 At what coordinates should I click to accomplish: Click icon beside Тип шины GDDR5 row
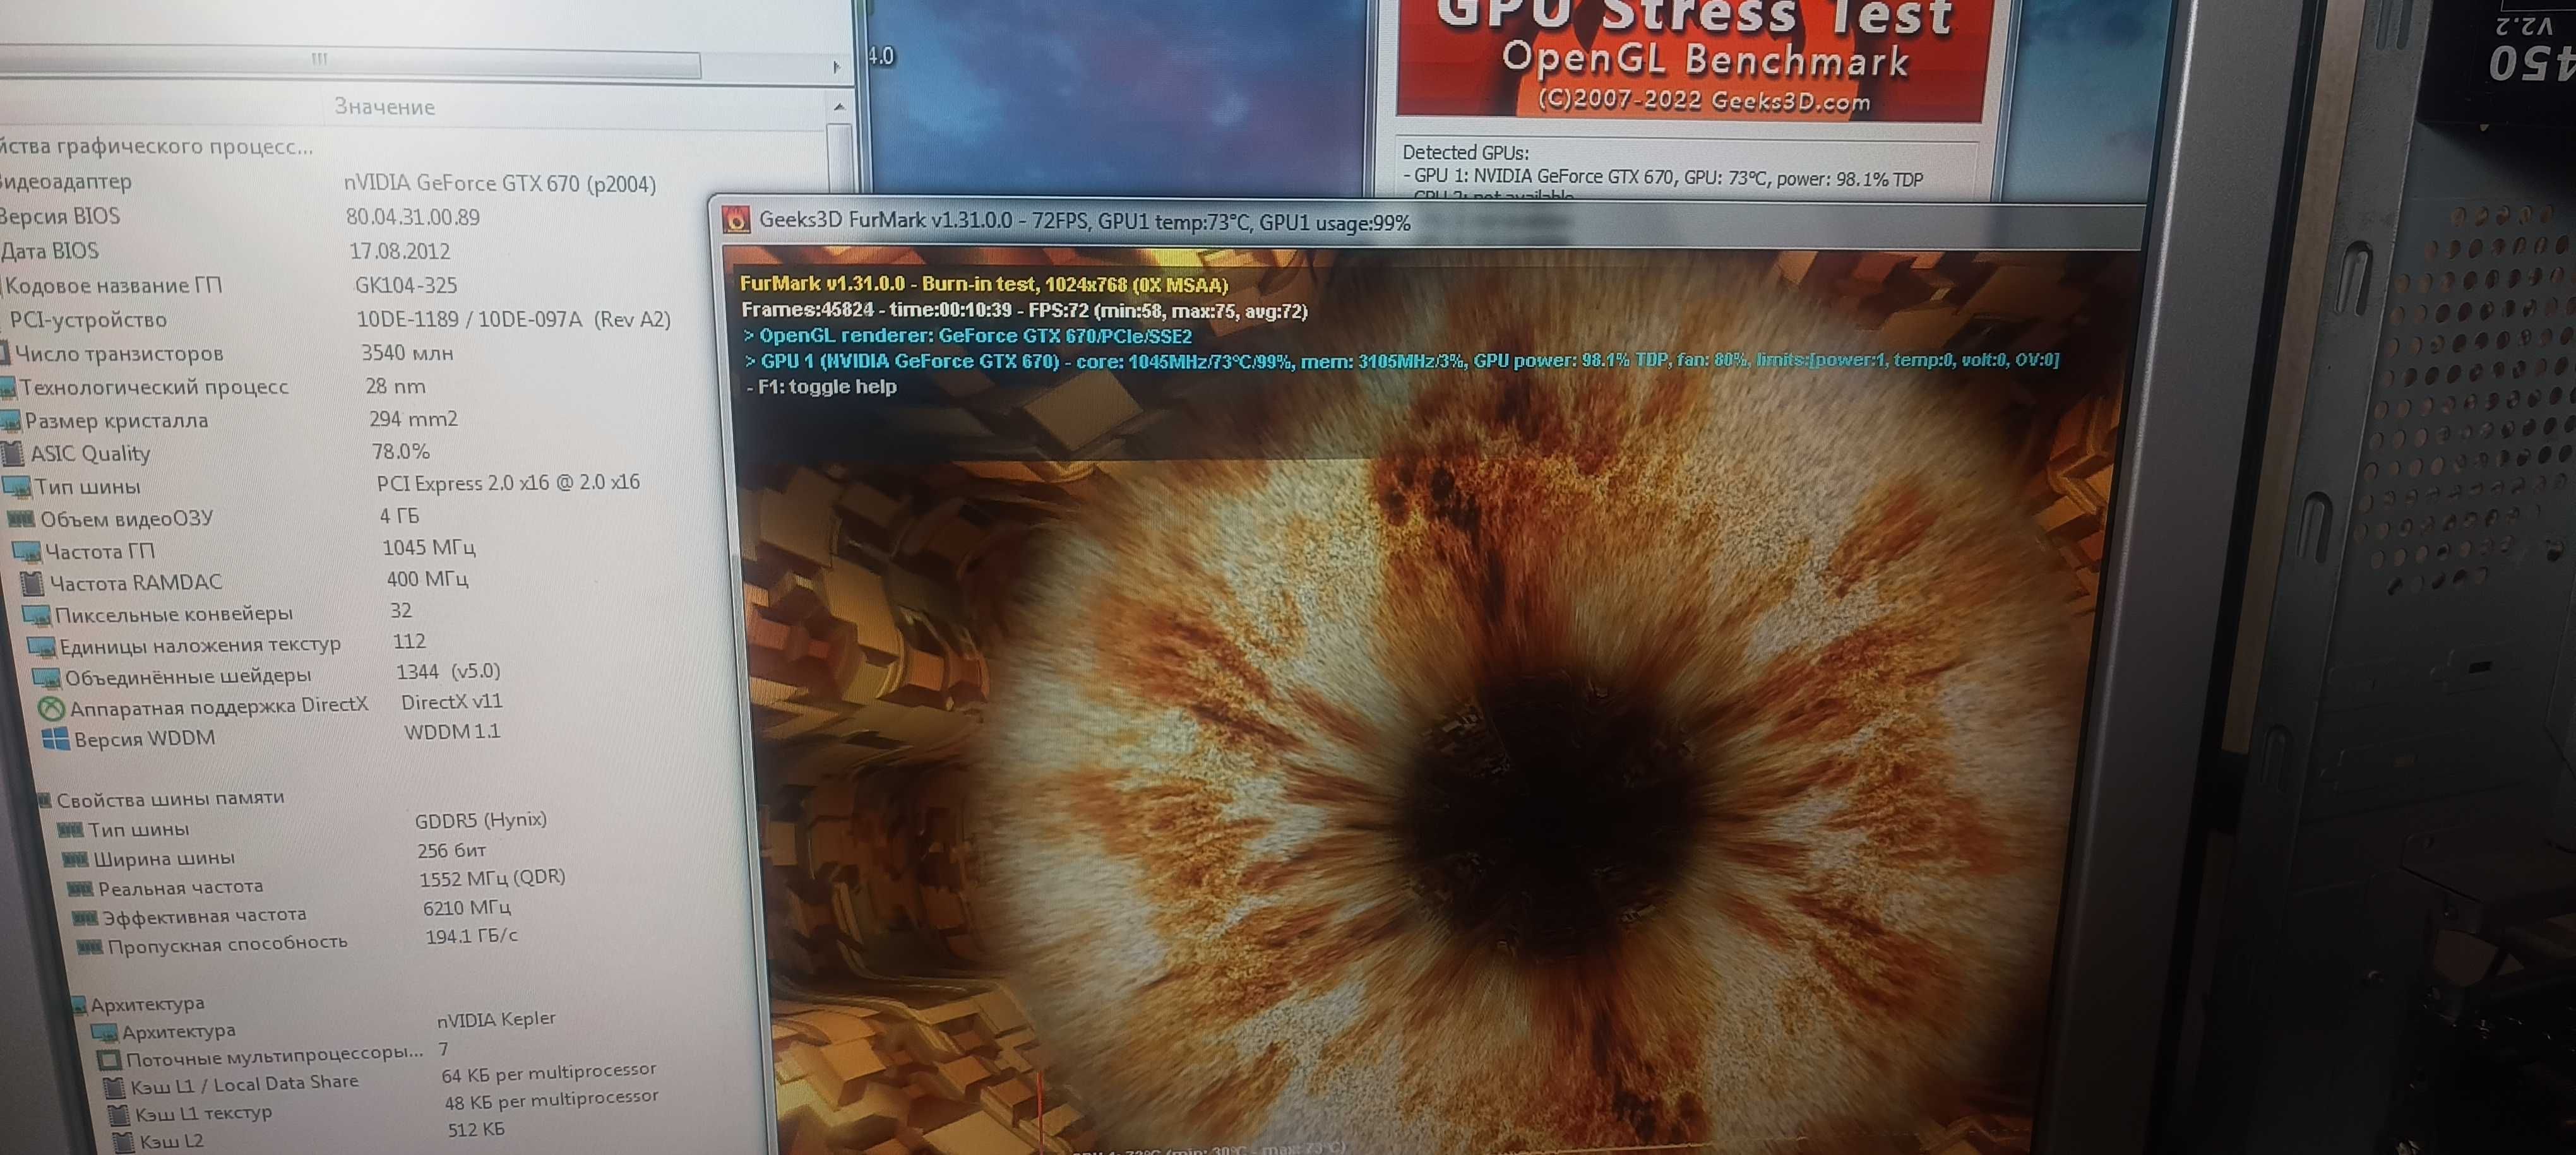tap(70, 829)
